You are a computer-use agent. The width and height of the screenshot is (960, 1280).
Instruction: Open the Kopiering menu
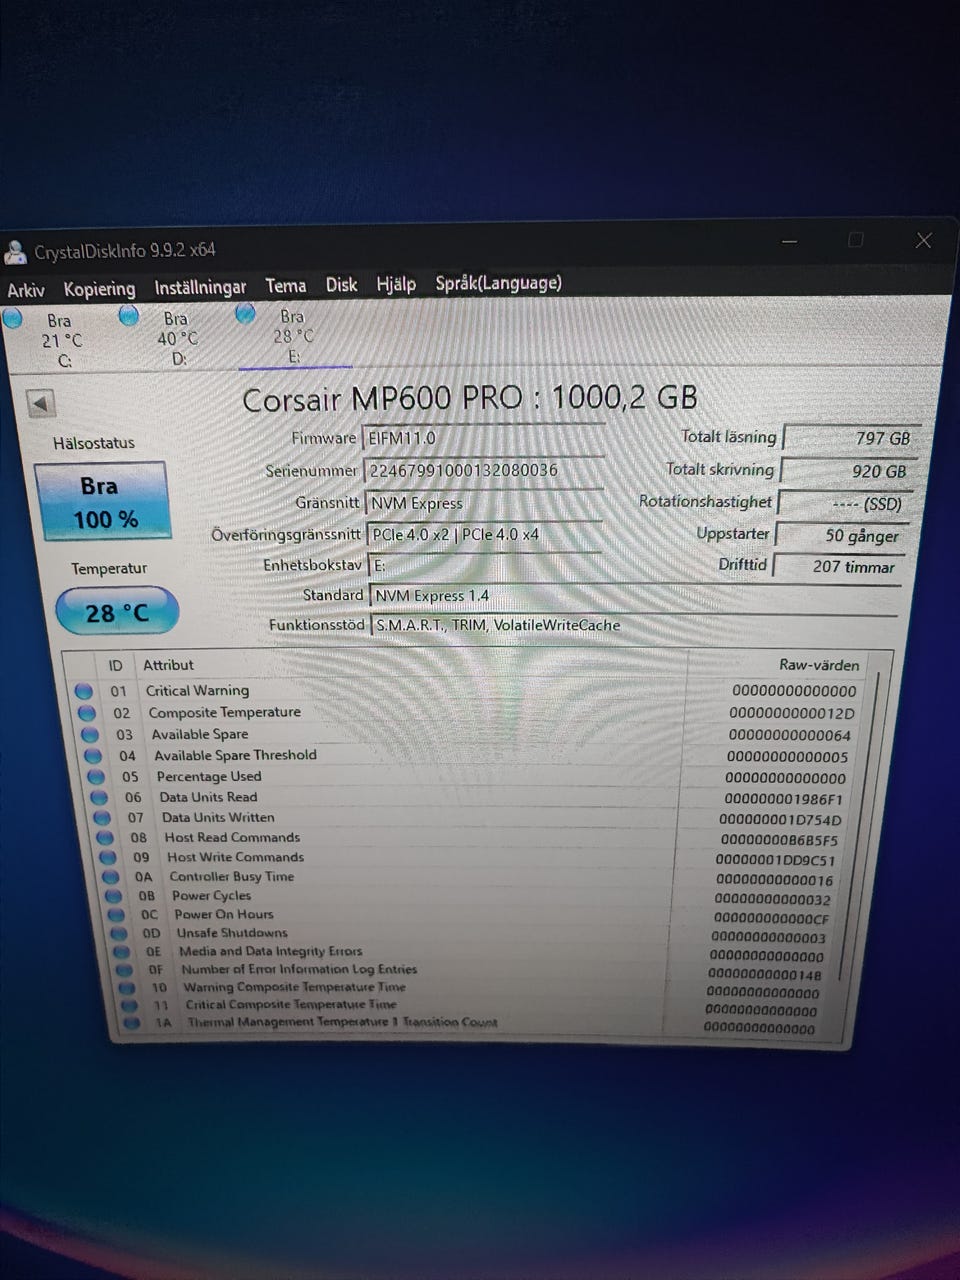coord(99,289)
